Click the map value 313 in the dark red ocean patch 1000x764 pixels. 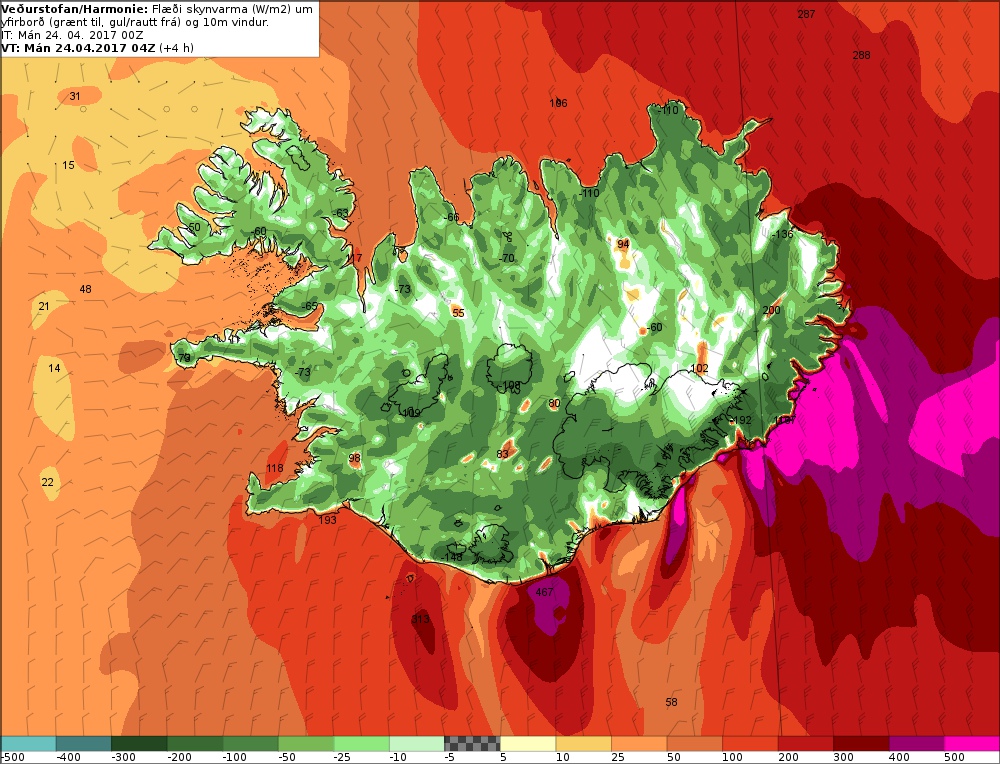click(x=420, y=619)
